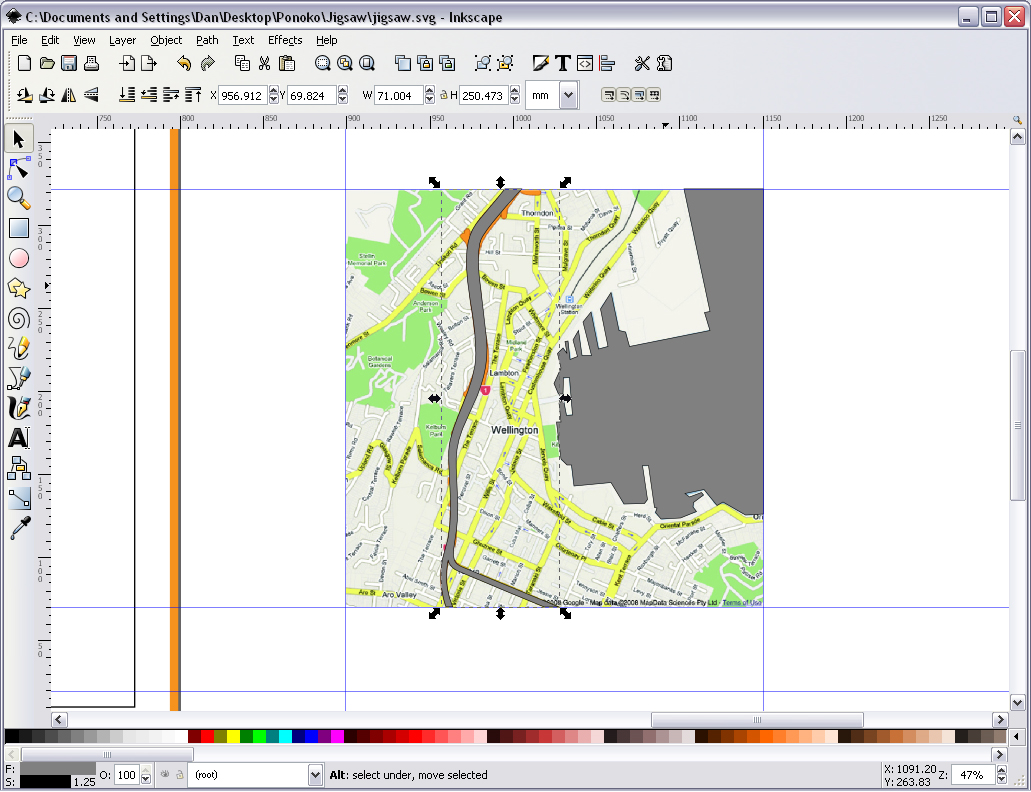The image size is (1031, 792).
Task: Open the Path menu
Action: point(207,40)
